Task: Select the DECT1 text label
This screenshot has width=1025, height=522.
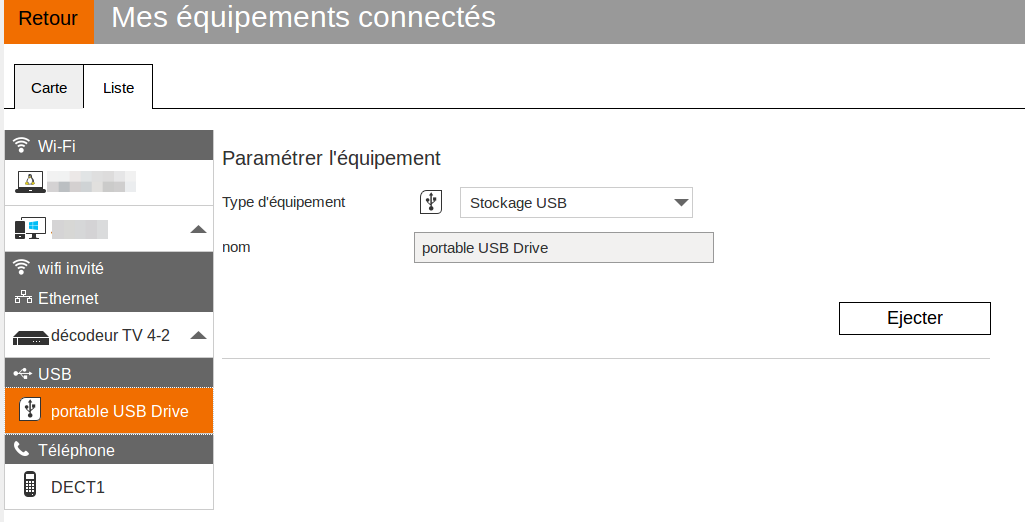Action: pos(78,488)
